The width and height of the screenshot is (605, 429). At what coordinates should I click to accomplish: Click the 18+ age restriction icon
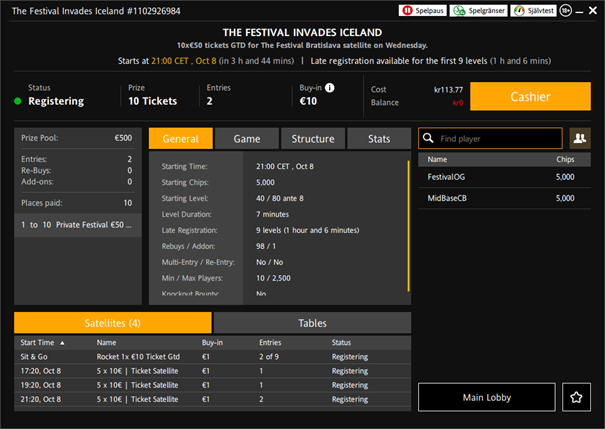tap(567, 10)
